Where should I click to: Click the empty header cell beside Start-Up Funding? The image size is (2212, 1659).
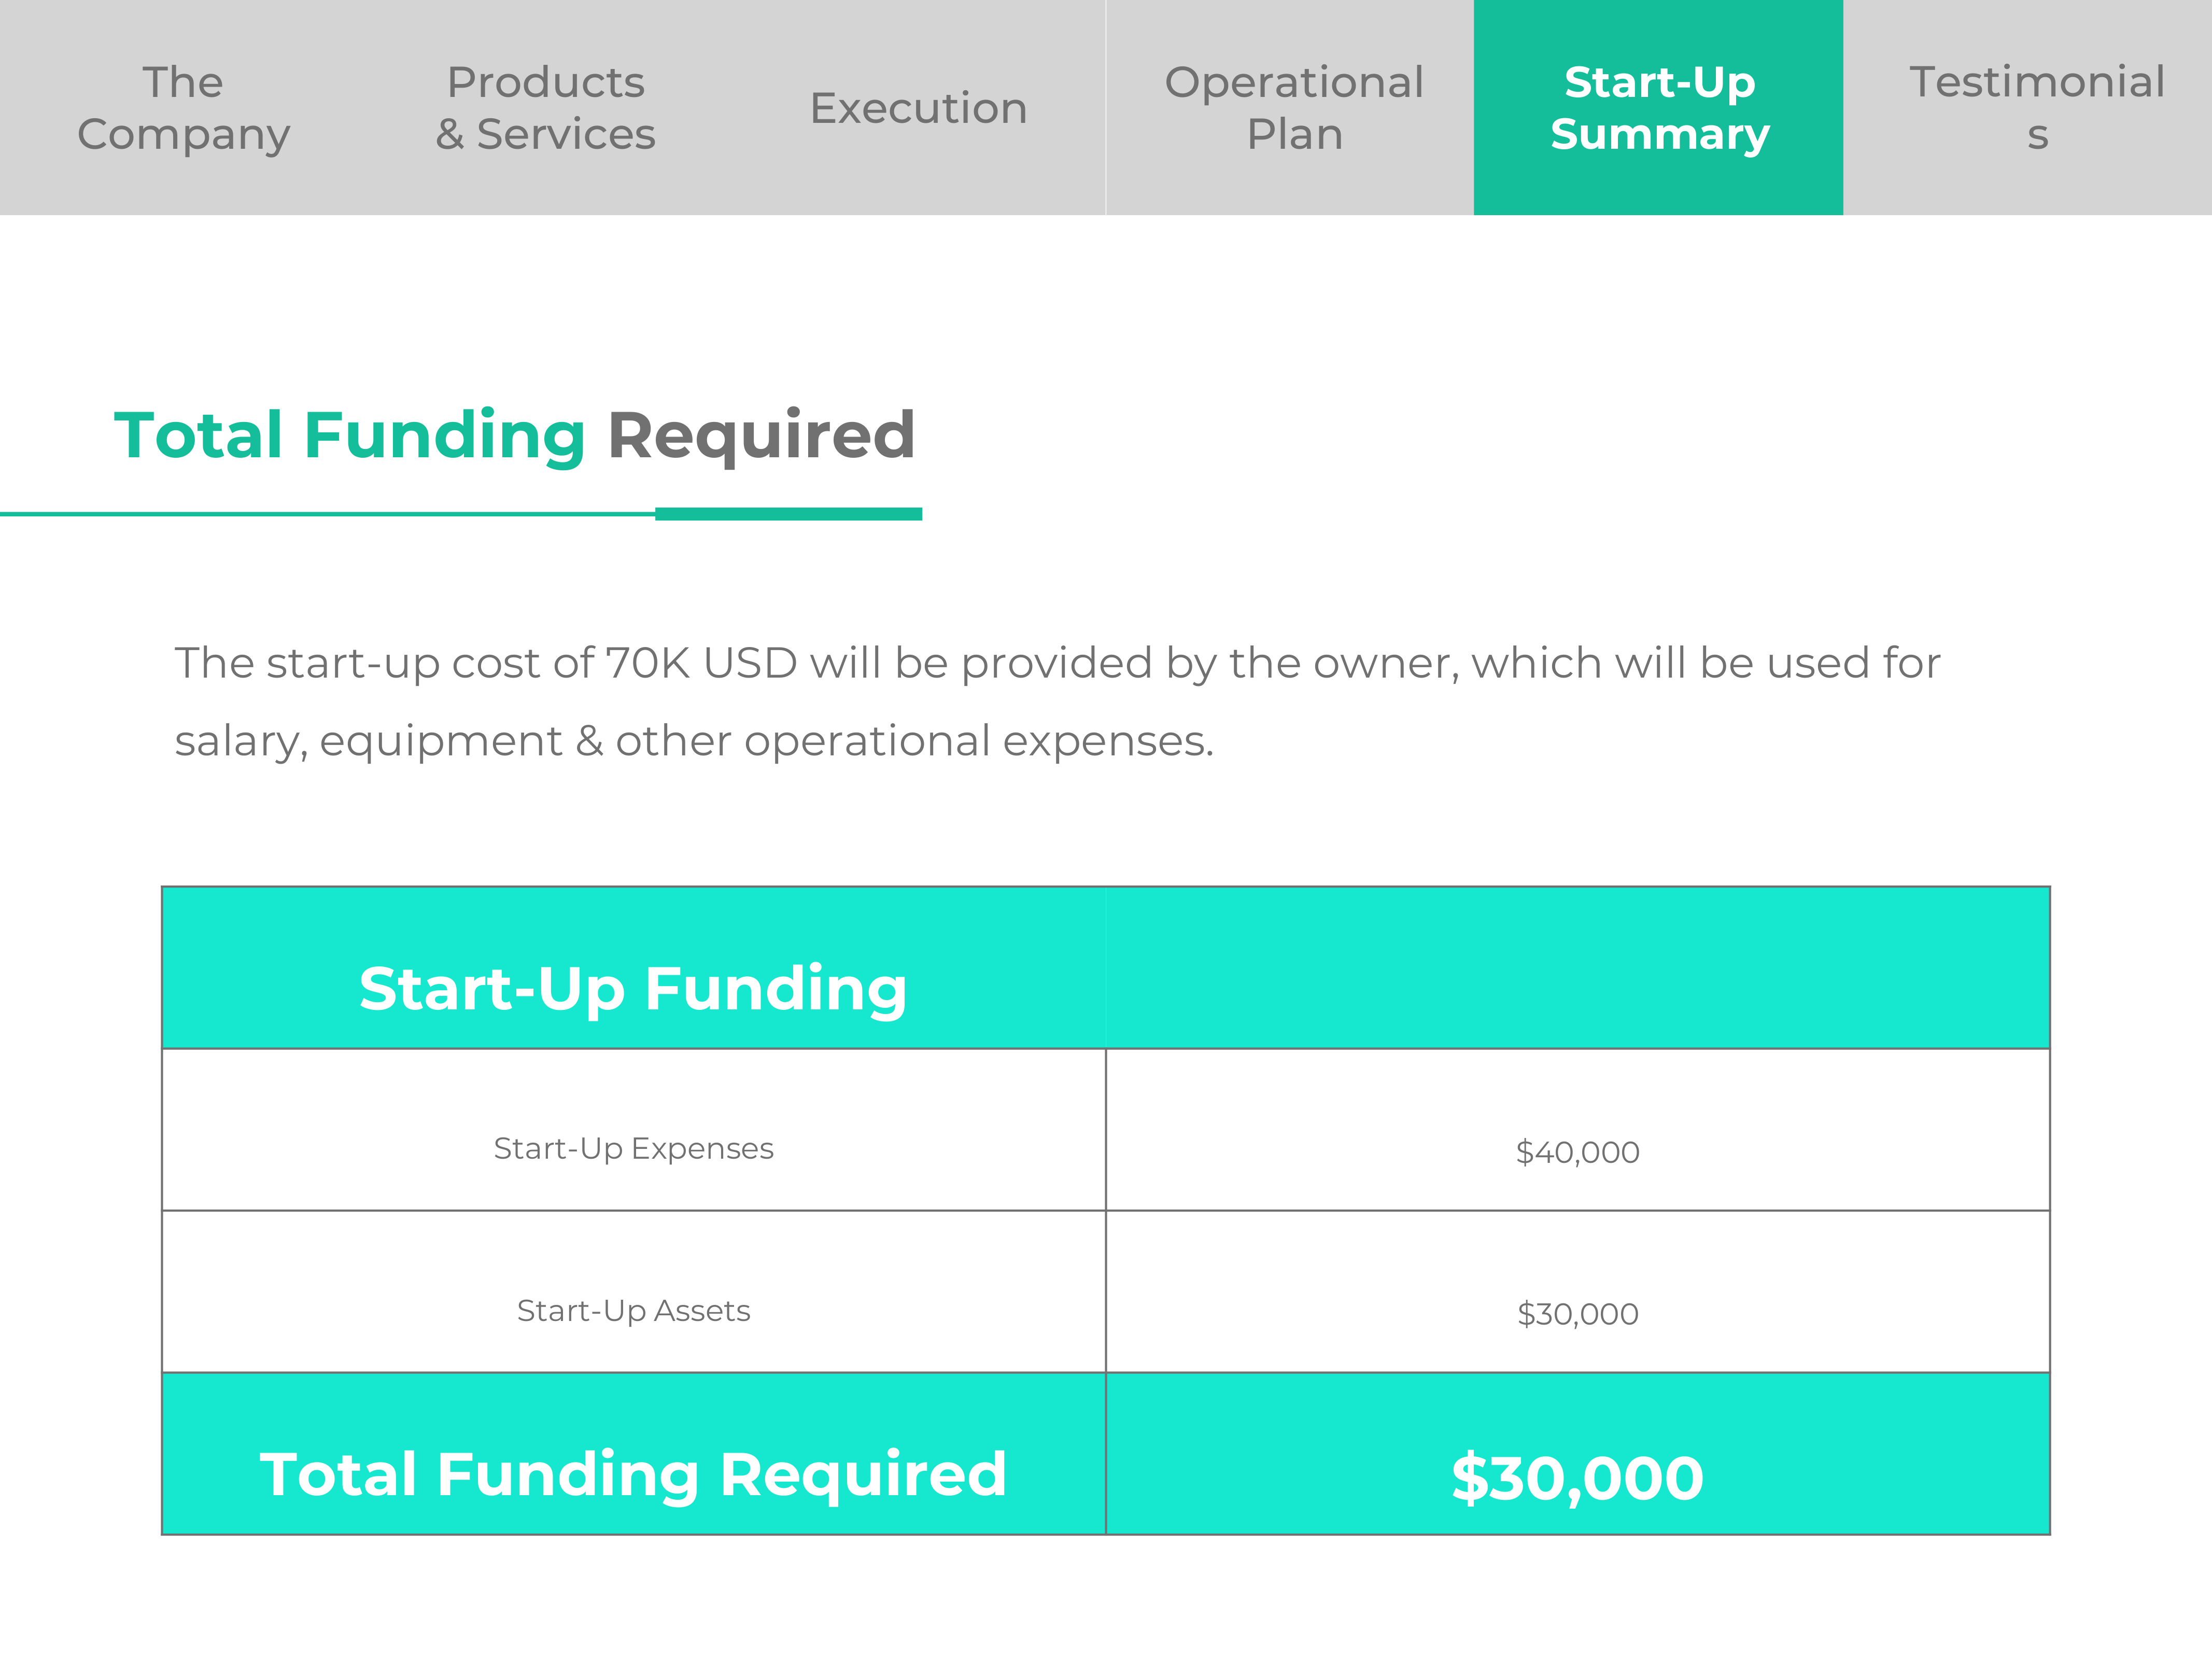click(1578, 968)
